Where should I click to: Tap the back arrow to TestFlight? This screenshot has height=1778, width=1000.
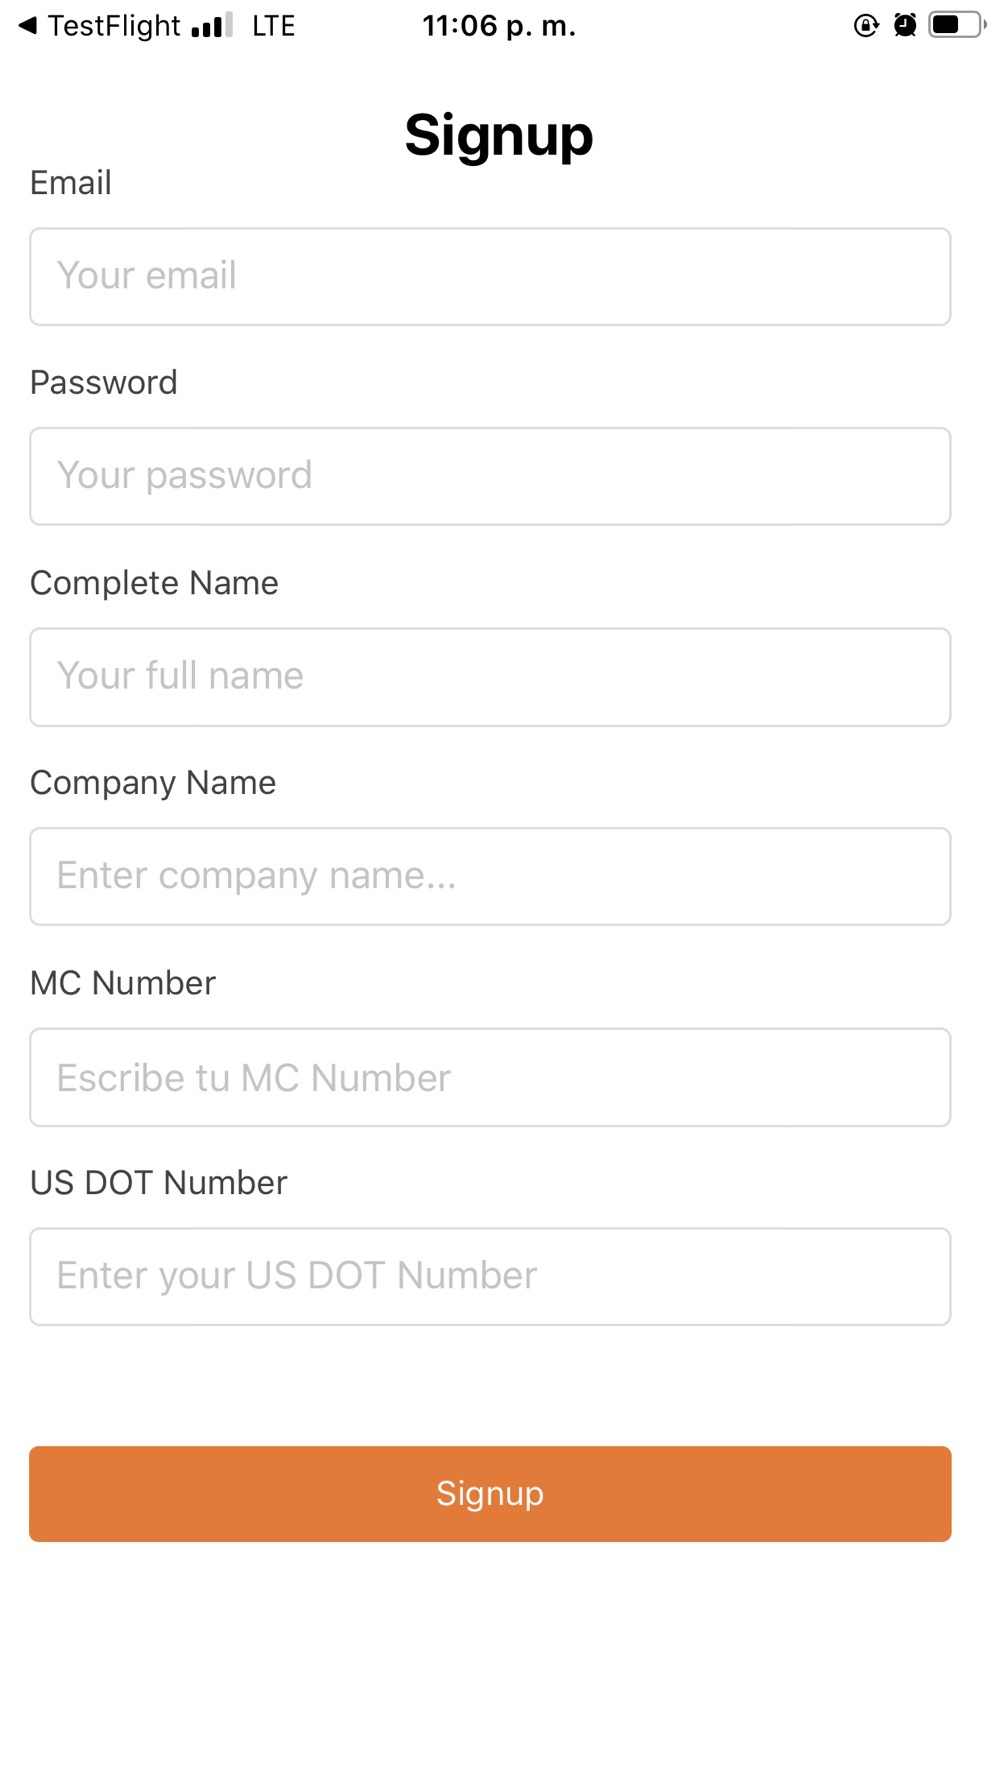click(x=28, y=26)
